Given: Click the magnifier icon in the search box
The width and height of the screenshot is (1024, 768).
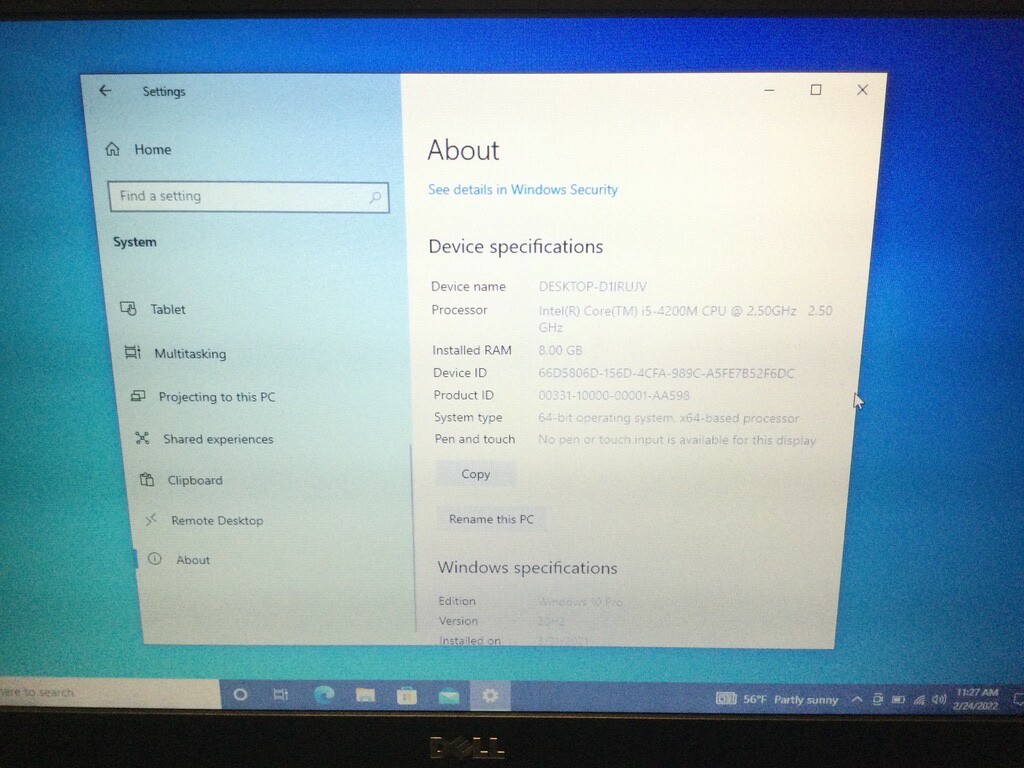Looking at the screenshot, I should pyautogui.click(x=375, y=197).
